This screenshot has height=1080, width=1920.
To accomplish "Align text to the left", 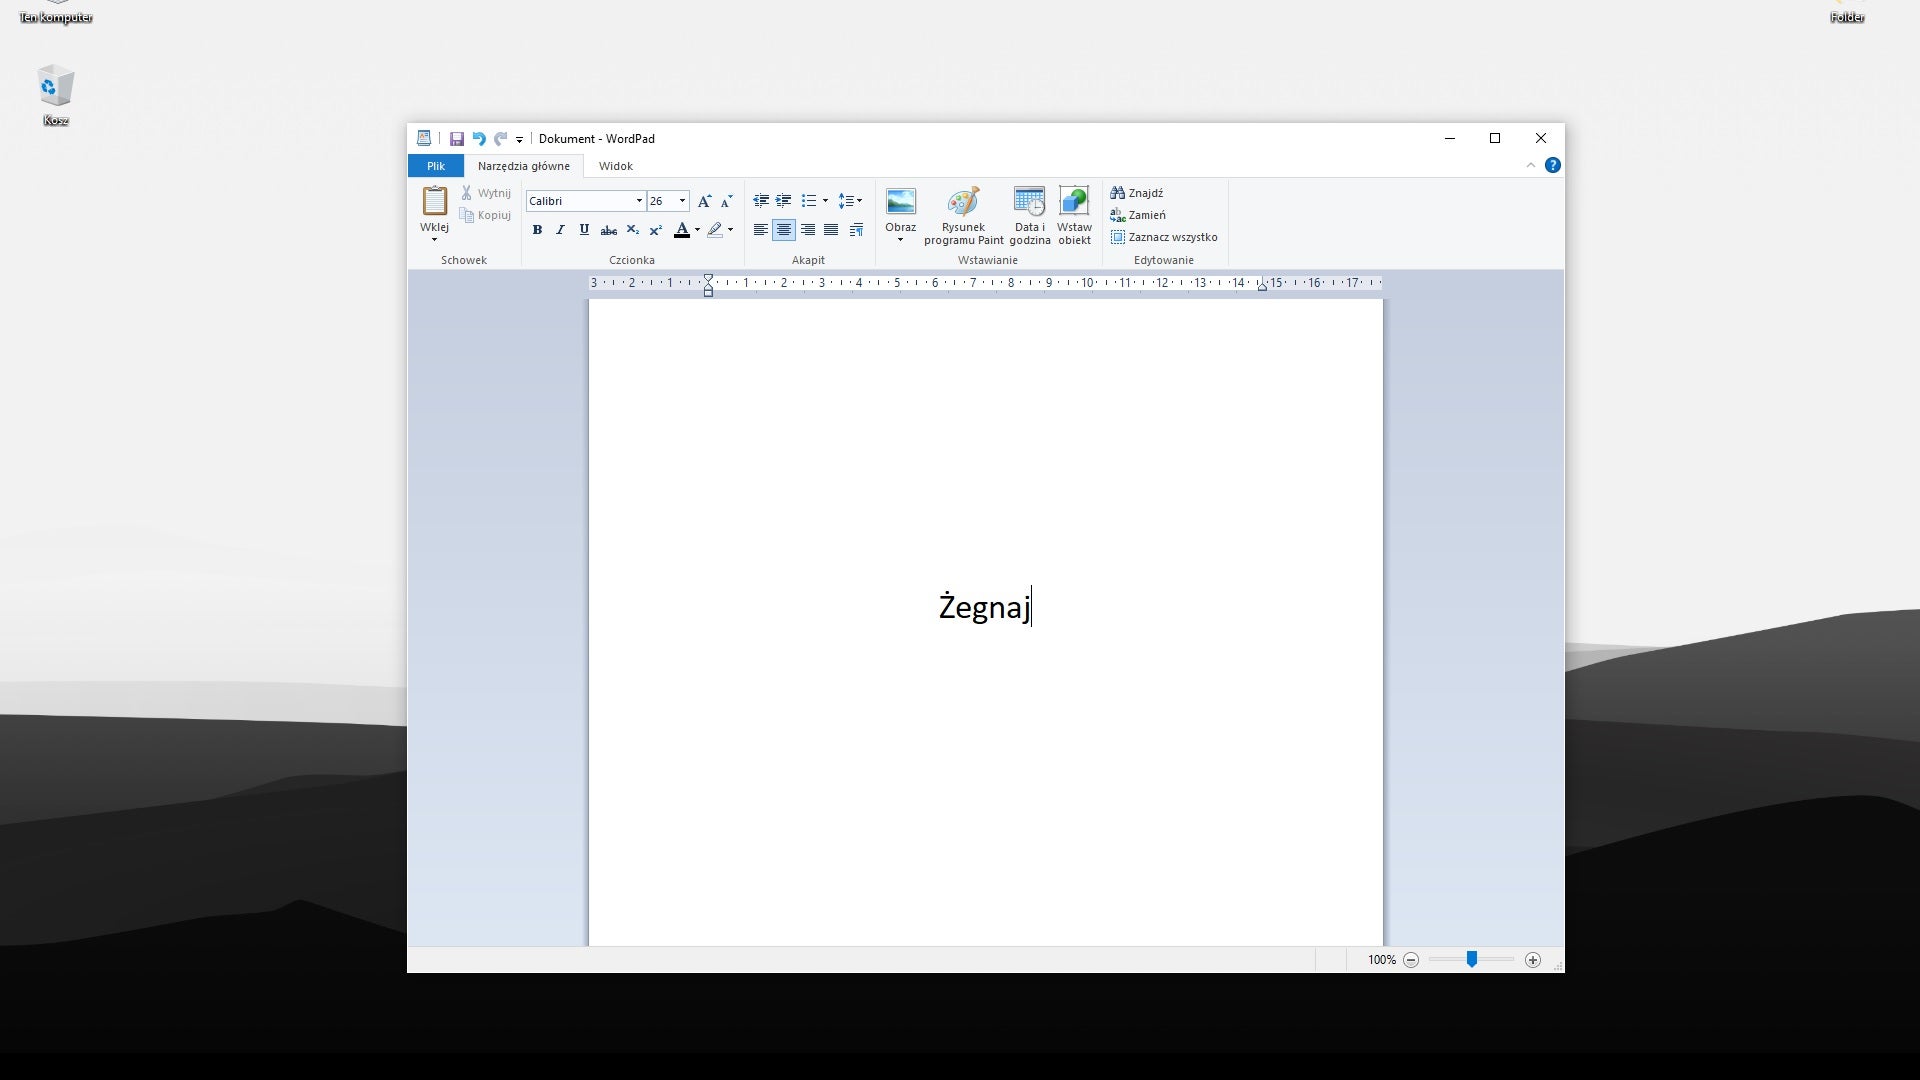I will (x=761, y=230).
